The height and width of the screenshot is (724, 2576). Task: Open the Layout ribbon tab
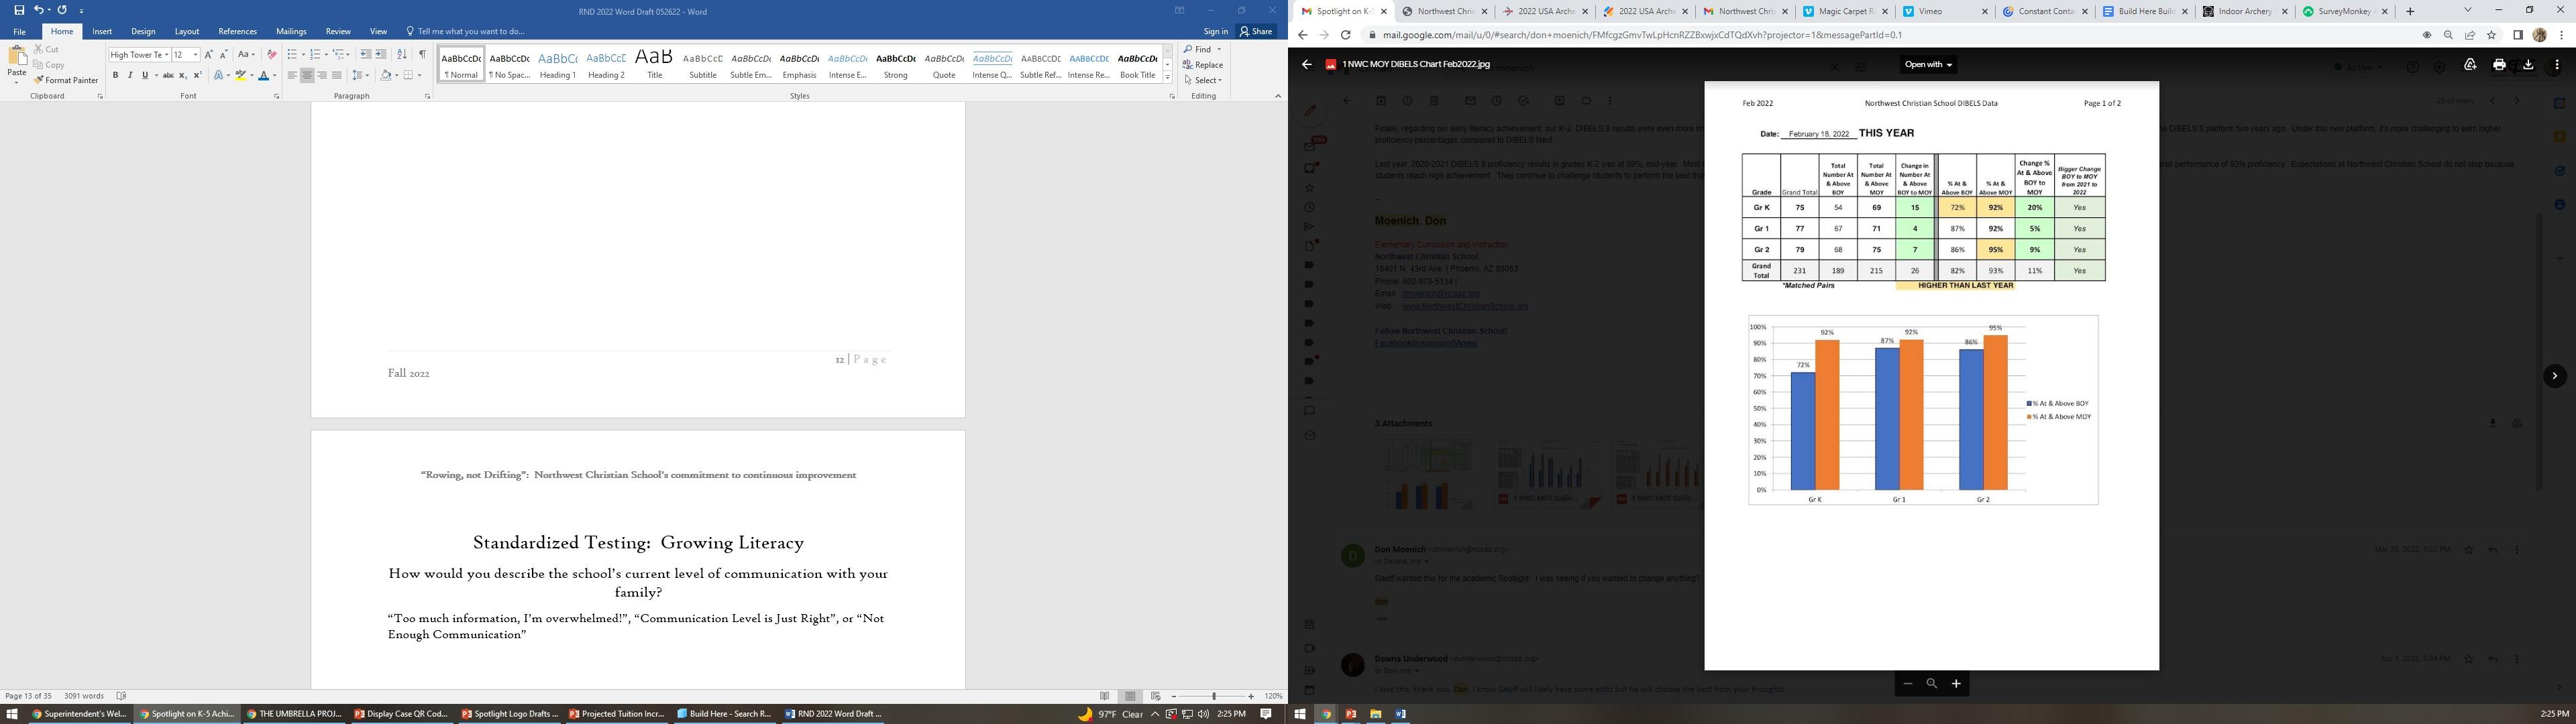click(x=187, y=31)
